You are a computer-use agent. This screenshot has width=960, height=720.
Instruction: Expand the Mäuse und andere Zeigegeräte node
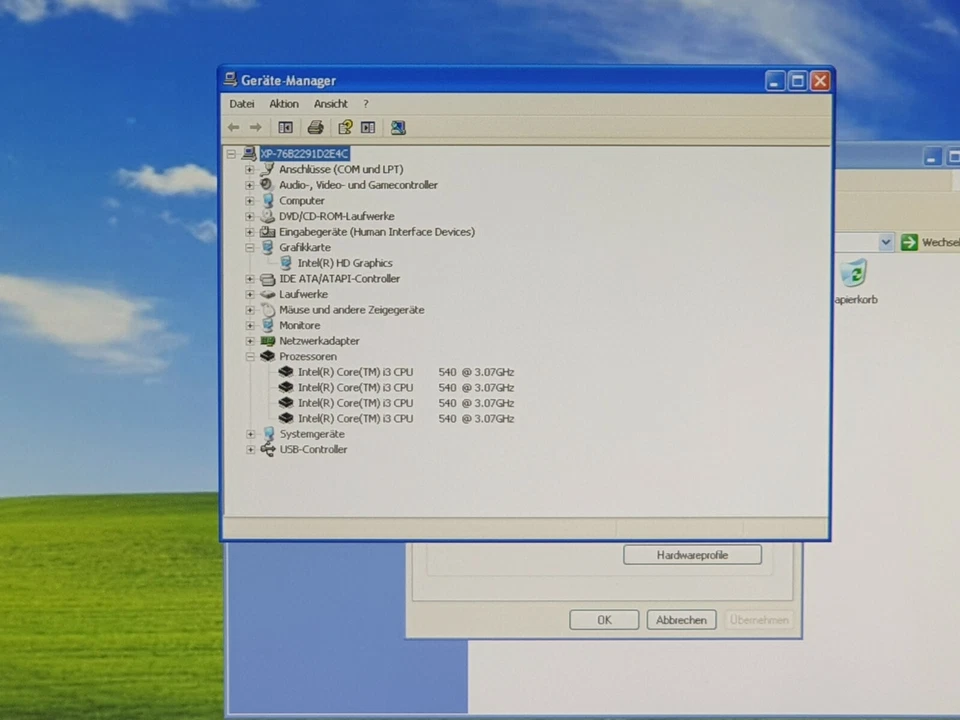click(250, 310)
